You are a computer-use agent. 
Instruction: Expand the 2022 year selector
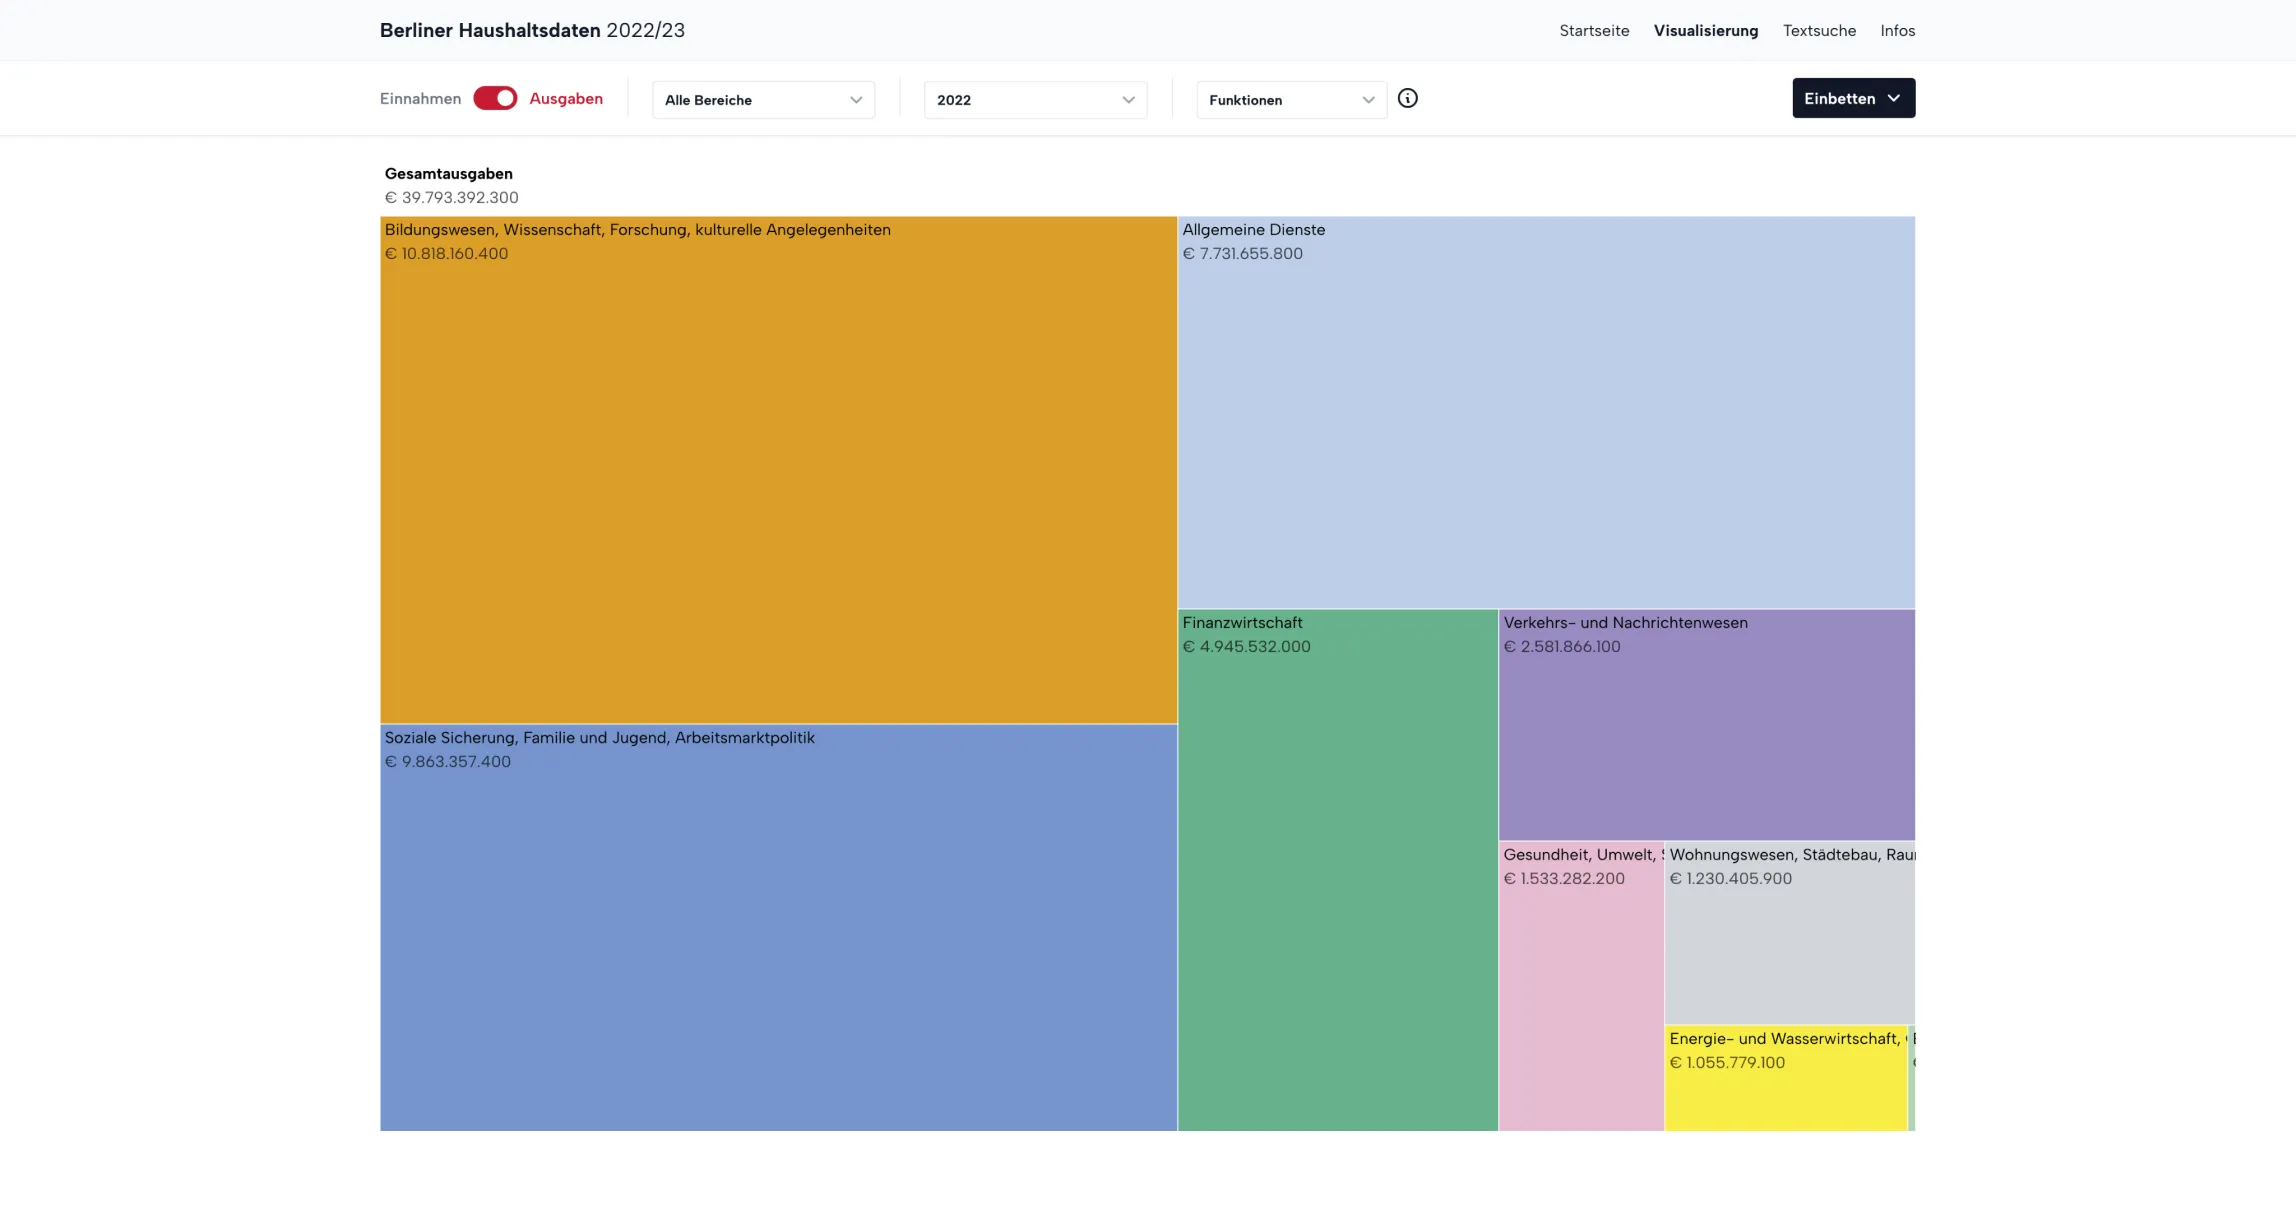1034,100
